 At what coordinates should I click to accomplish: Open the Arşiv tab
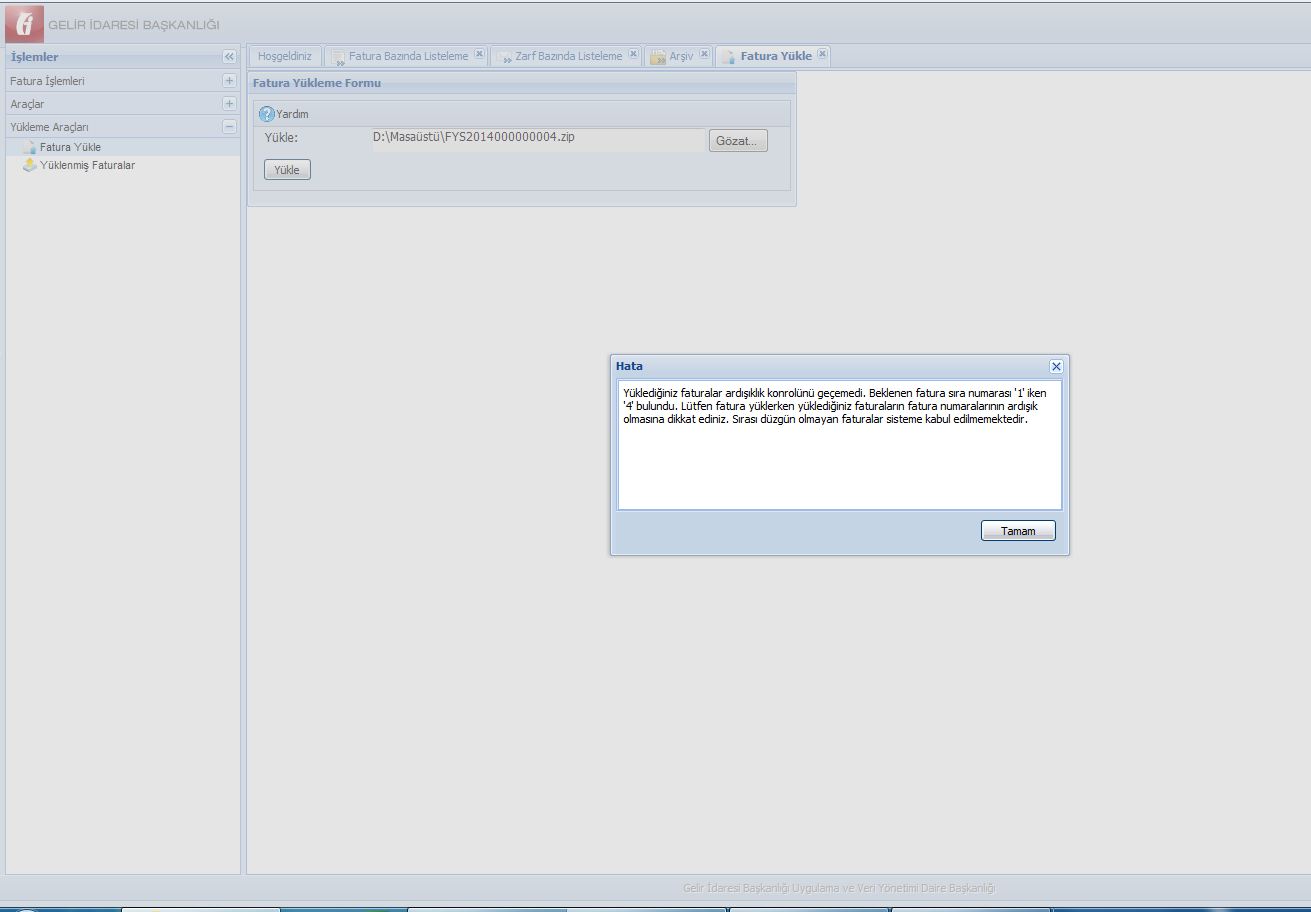pos(680,56)
